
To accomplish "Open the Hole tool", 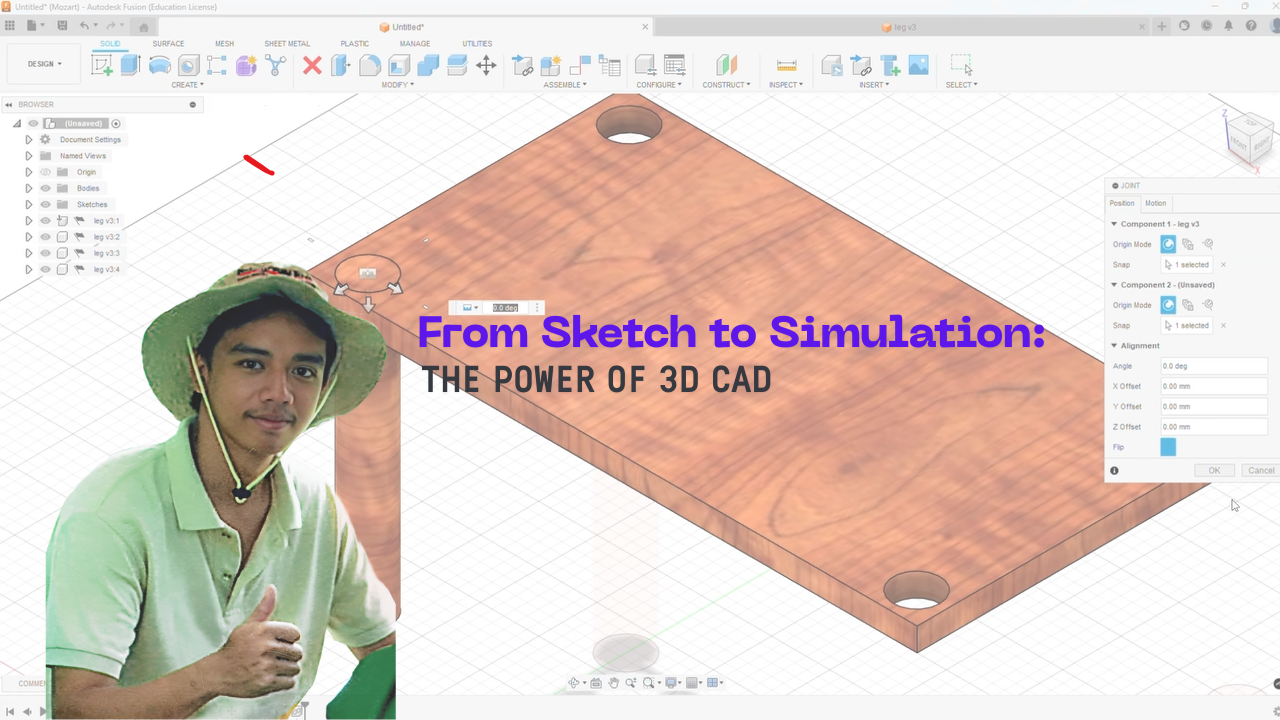I will pos(187,64).
